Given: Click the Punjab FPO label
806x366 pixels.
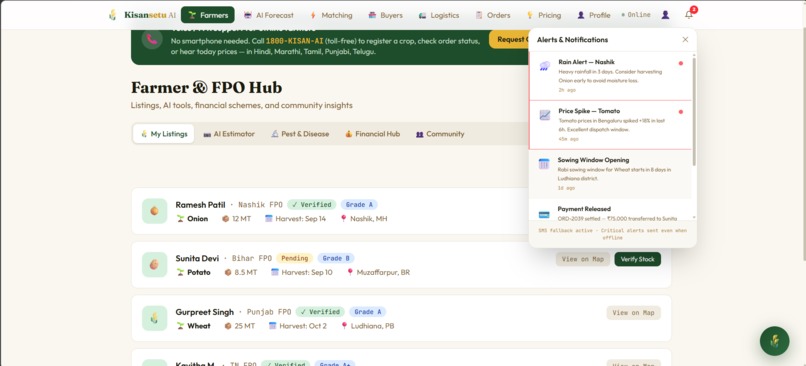Looking at the screenshot, I should [x=269, y=312].
